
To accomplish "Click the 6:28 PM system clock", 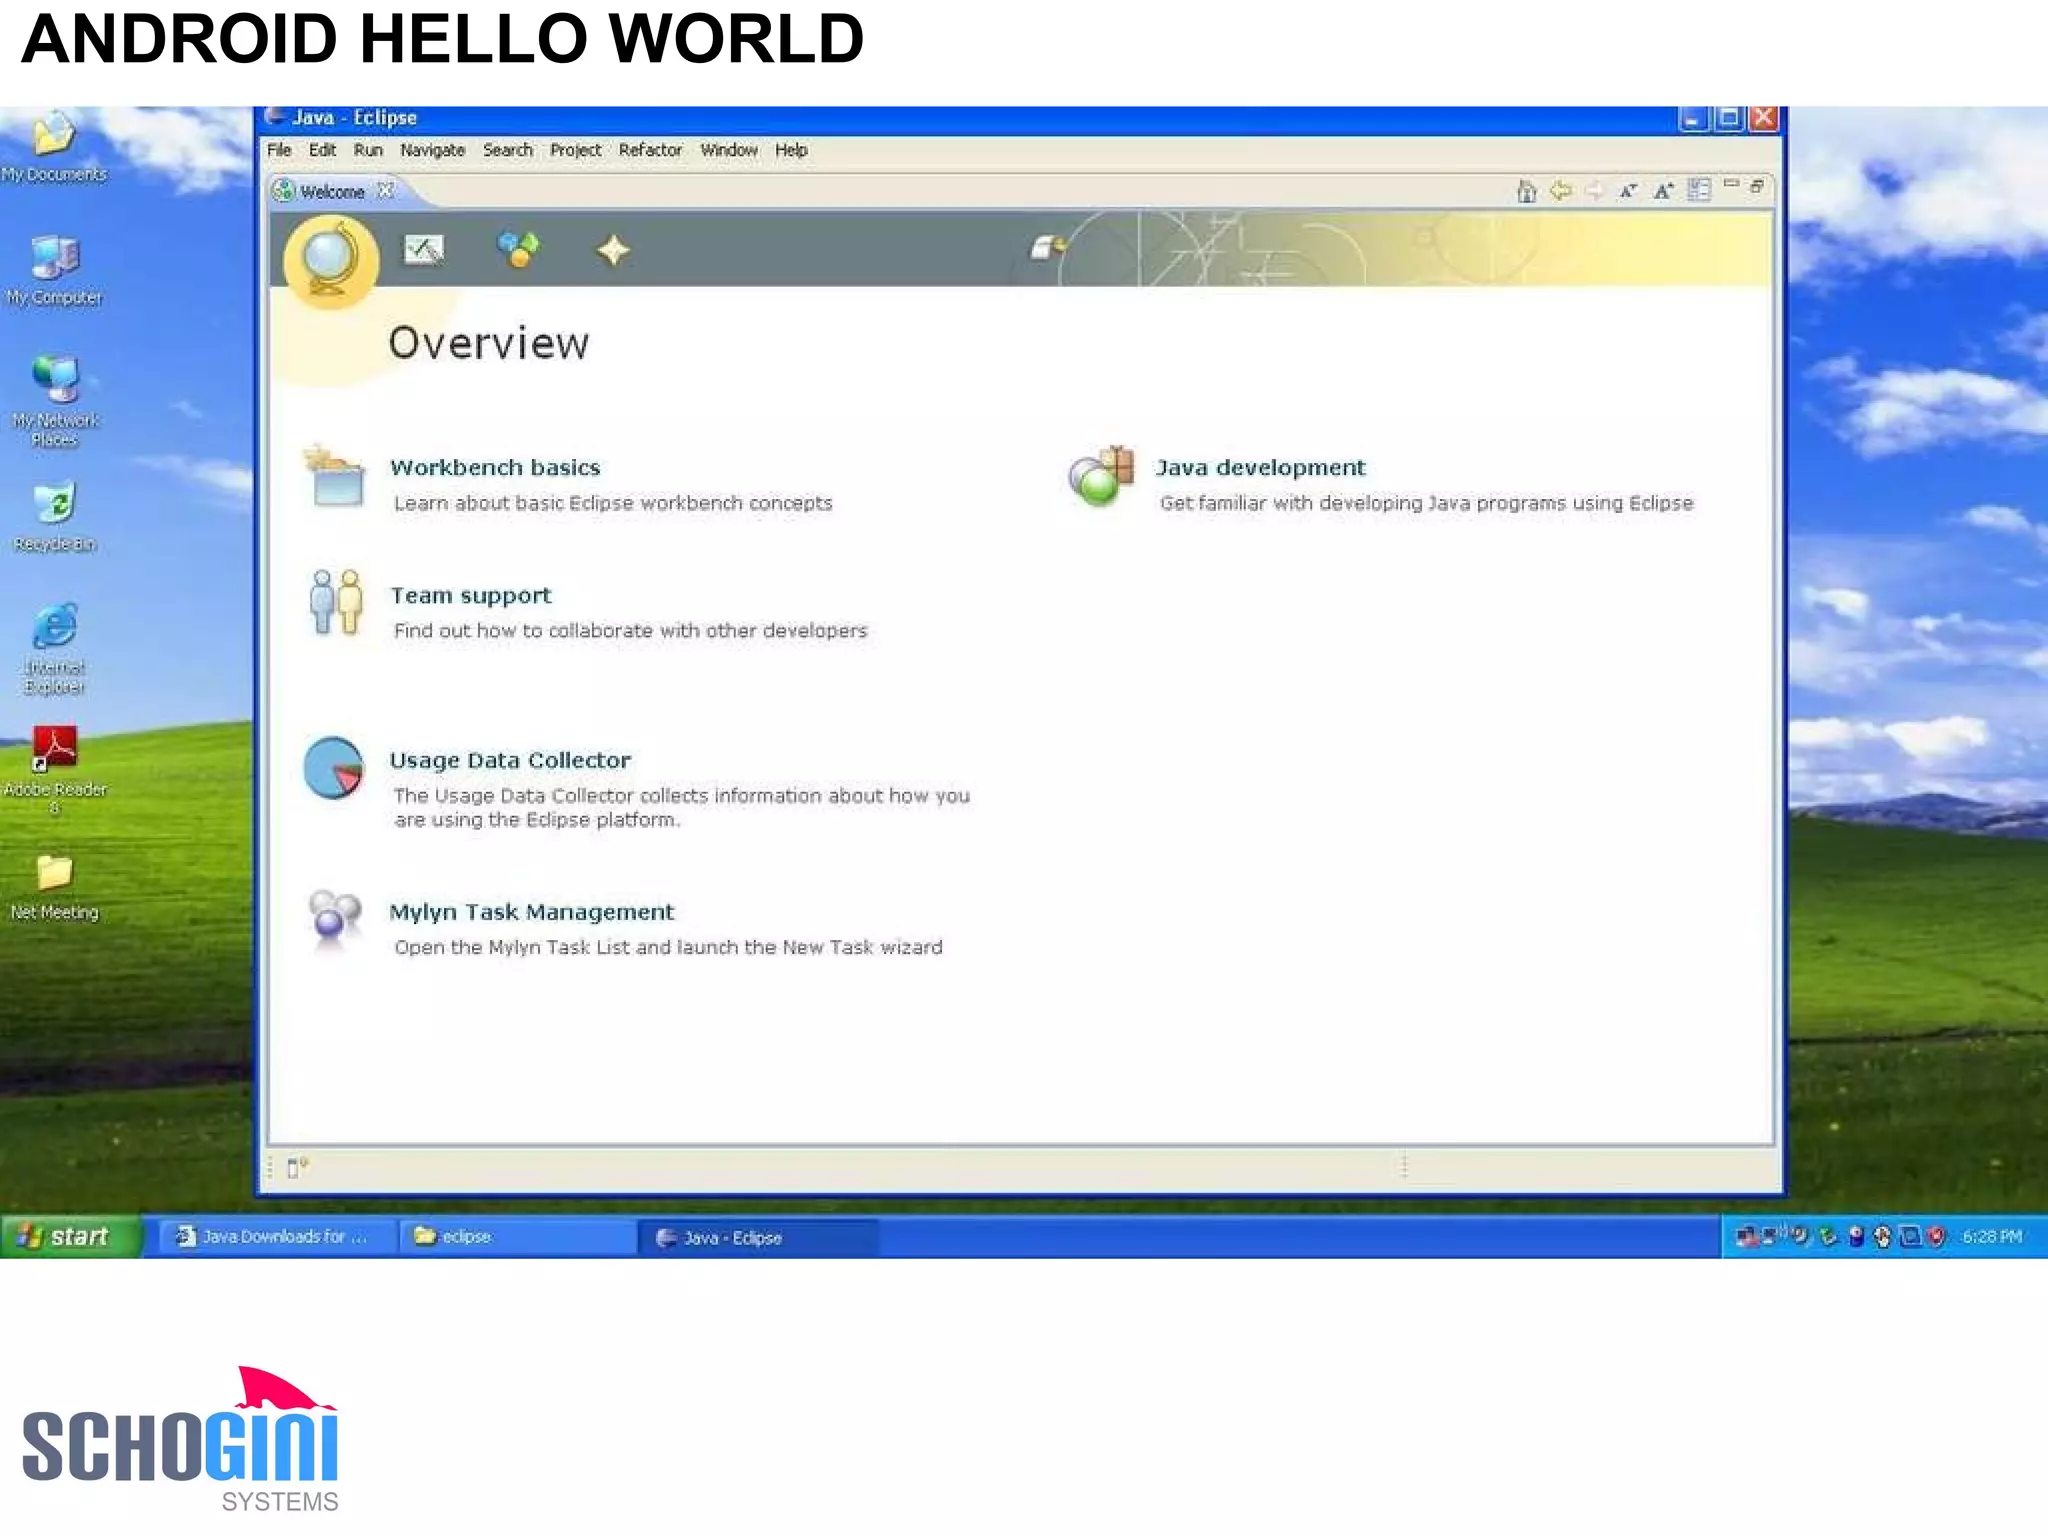I will pyautogui.click(x=1992, y=1237).
